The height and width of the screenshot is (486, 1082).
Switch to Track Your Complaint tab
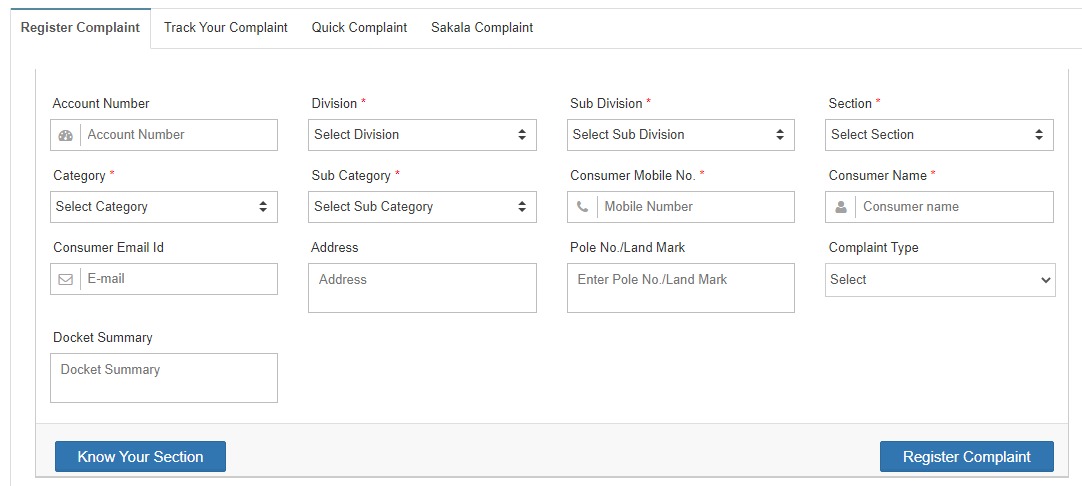tap(226, 28)
